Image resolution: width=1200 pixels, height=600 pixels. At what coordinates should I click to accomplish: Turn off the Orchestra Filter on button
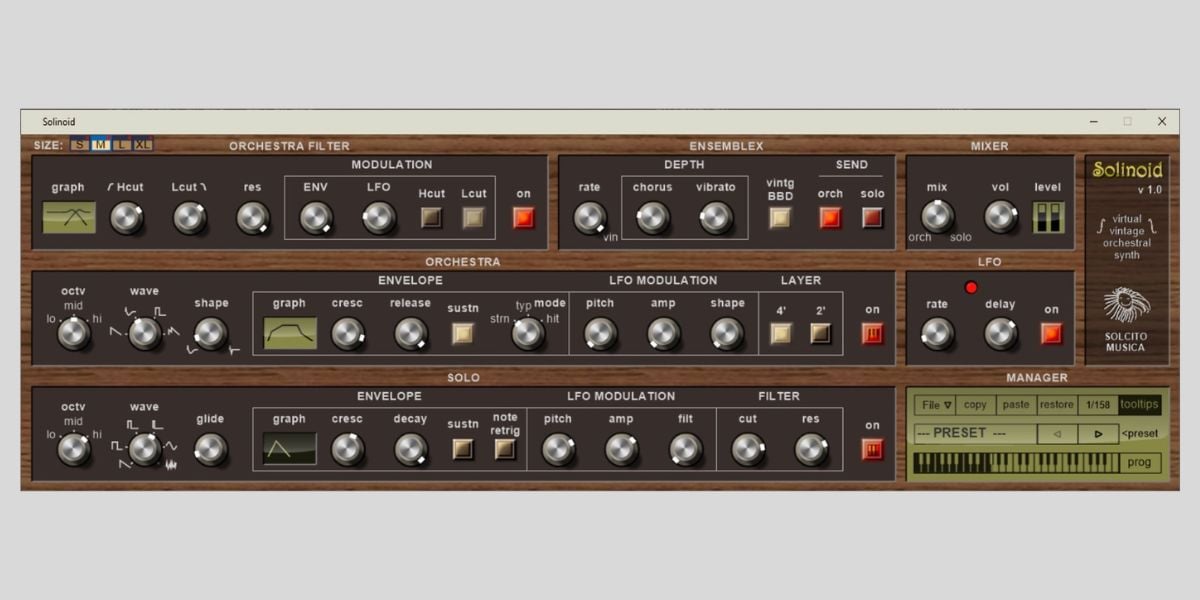pos(524,217)
